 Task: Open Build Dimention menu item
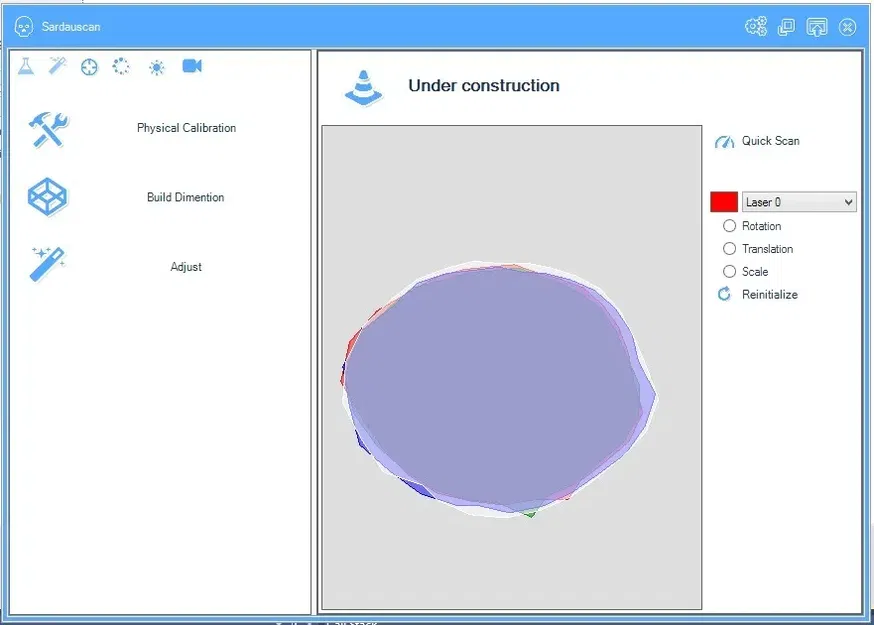(186, 197)
